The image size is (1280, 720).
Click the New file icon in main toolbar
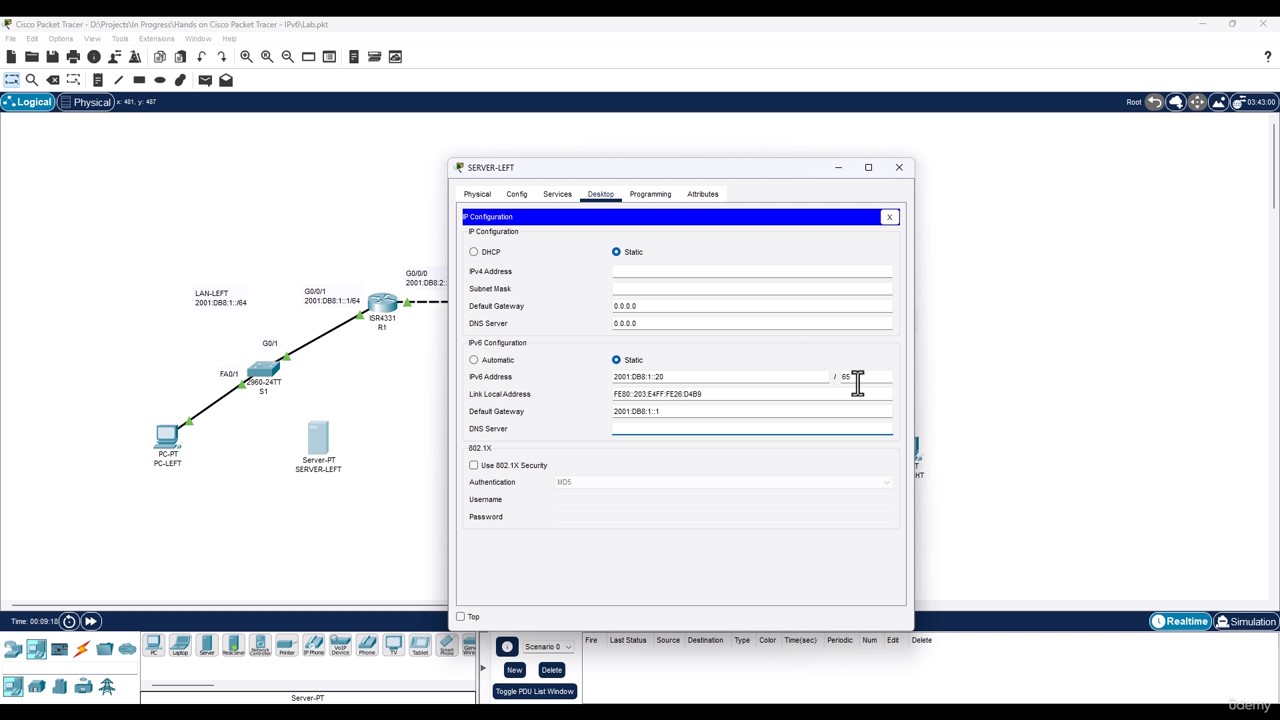(x=11, y=57)
